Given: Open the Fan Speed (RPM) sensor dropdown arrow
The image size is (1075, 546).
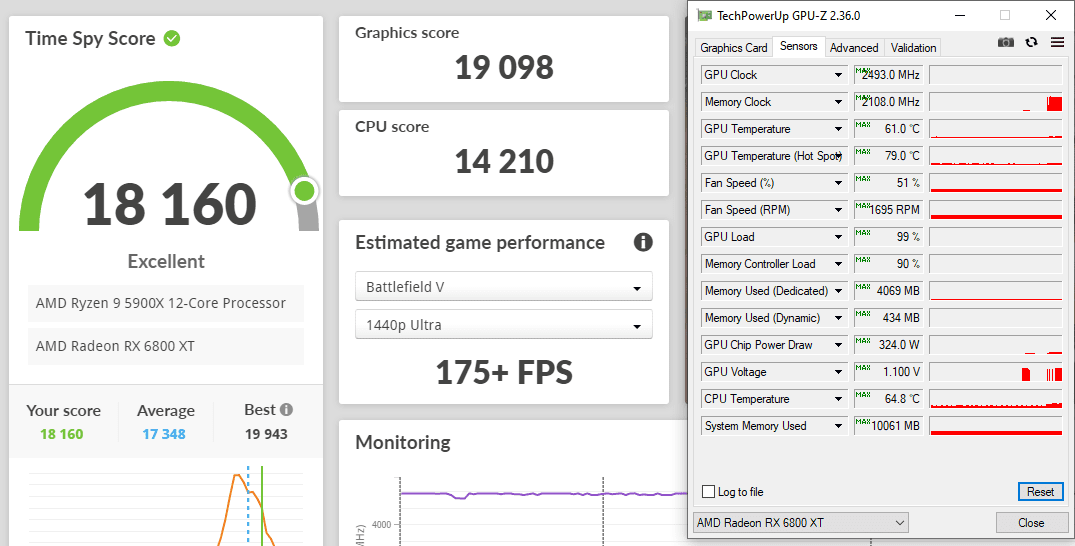Looking at the screenshot, I should tap(838, 210).
